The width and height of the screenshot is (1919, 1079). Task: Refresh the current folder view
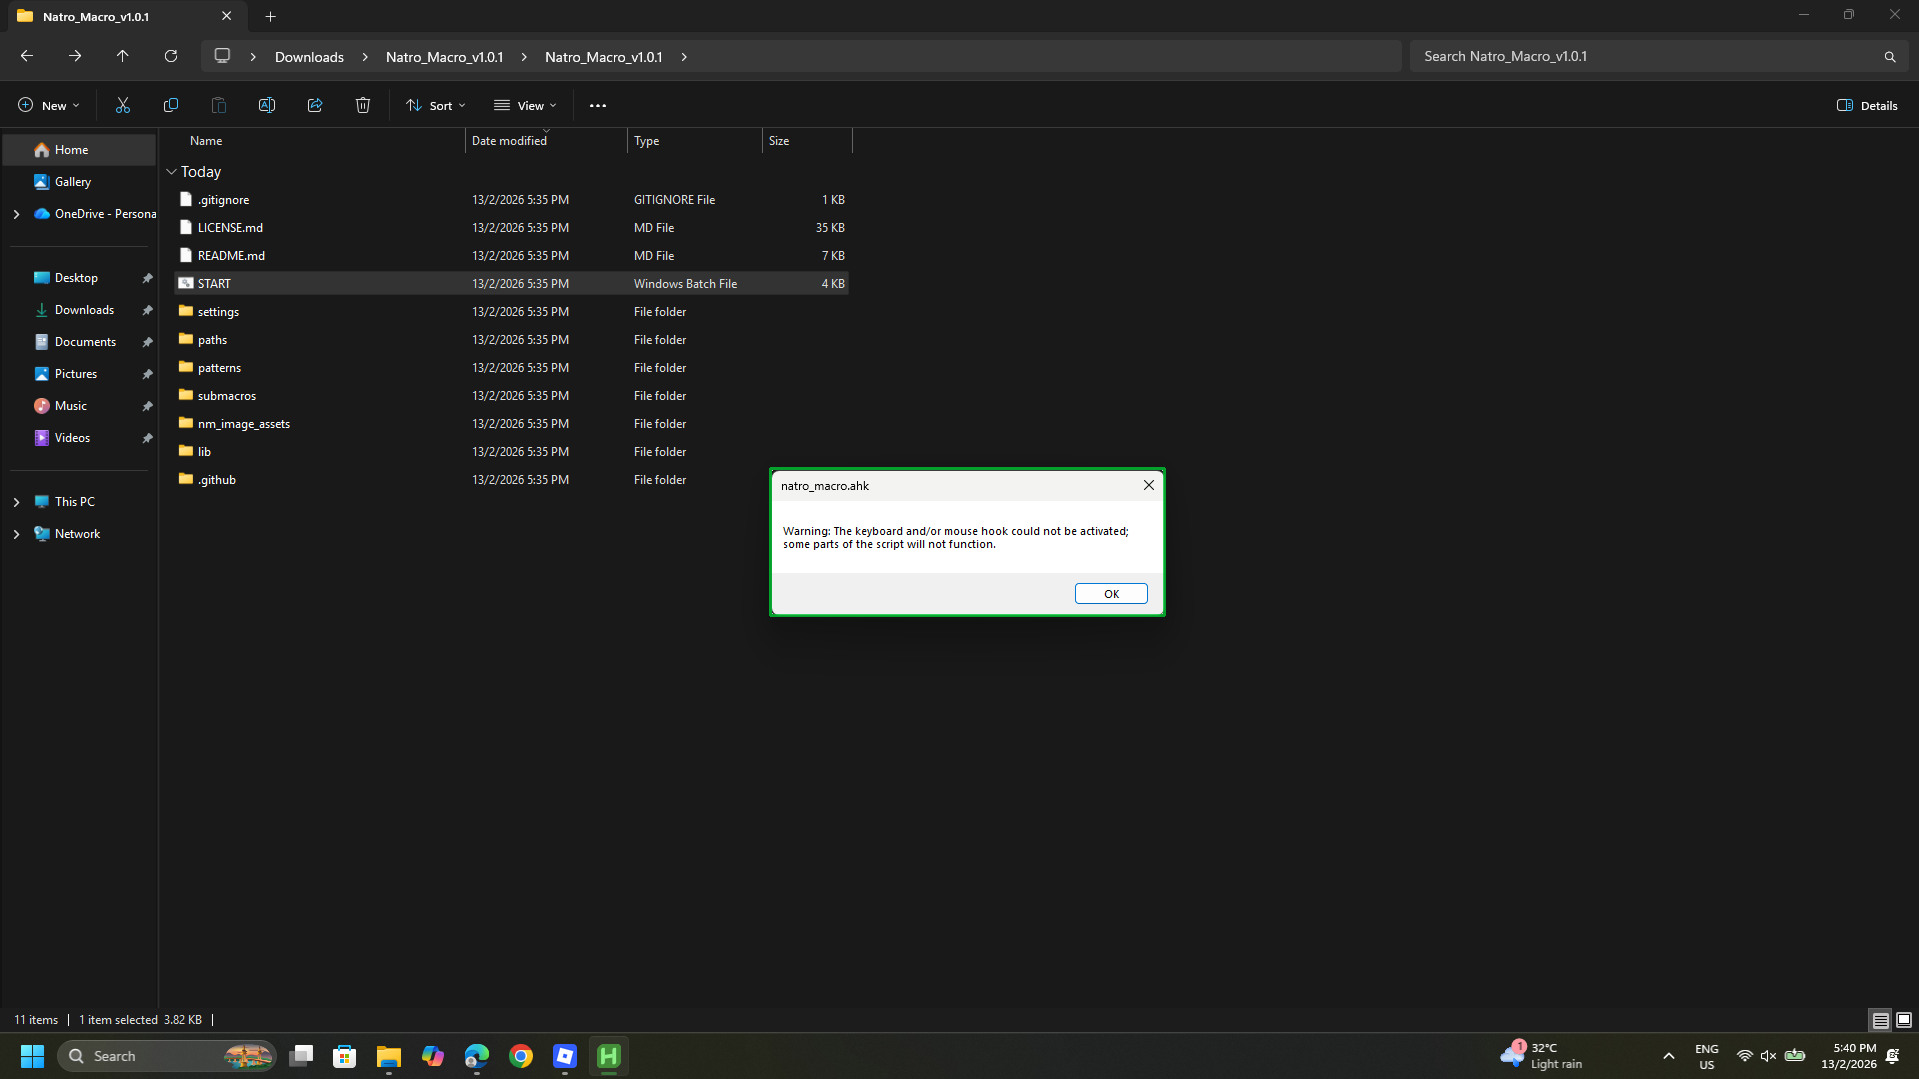(x=170, y=56)
